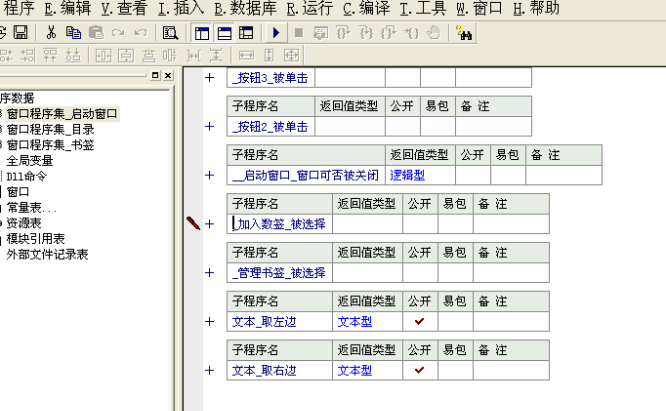This screenshot has height=411, width=666.
Task: Select 常量表... in tree
Action: tap(31, 208)
